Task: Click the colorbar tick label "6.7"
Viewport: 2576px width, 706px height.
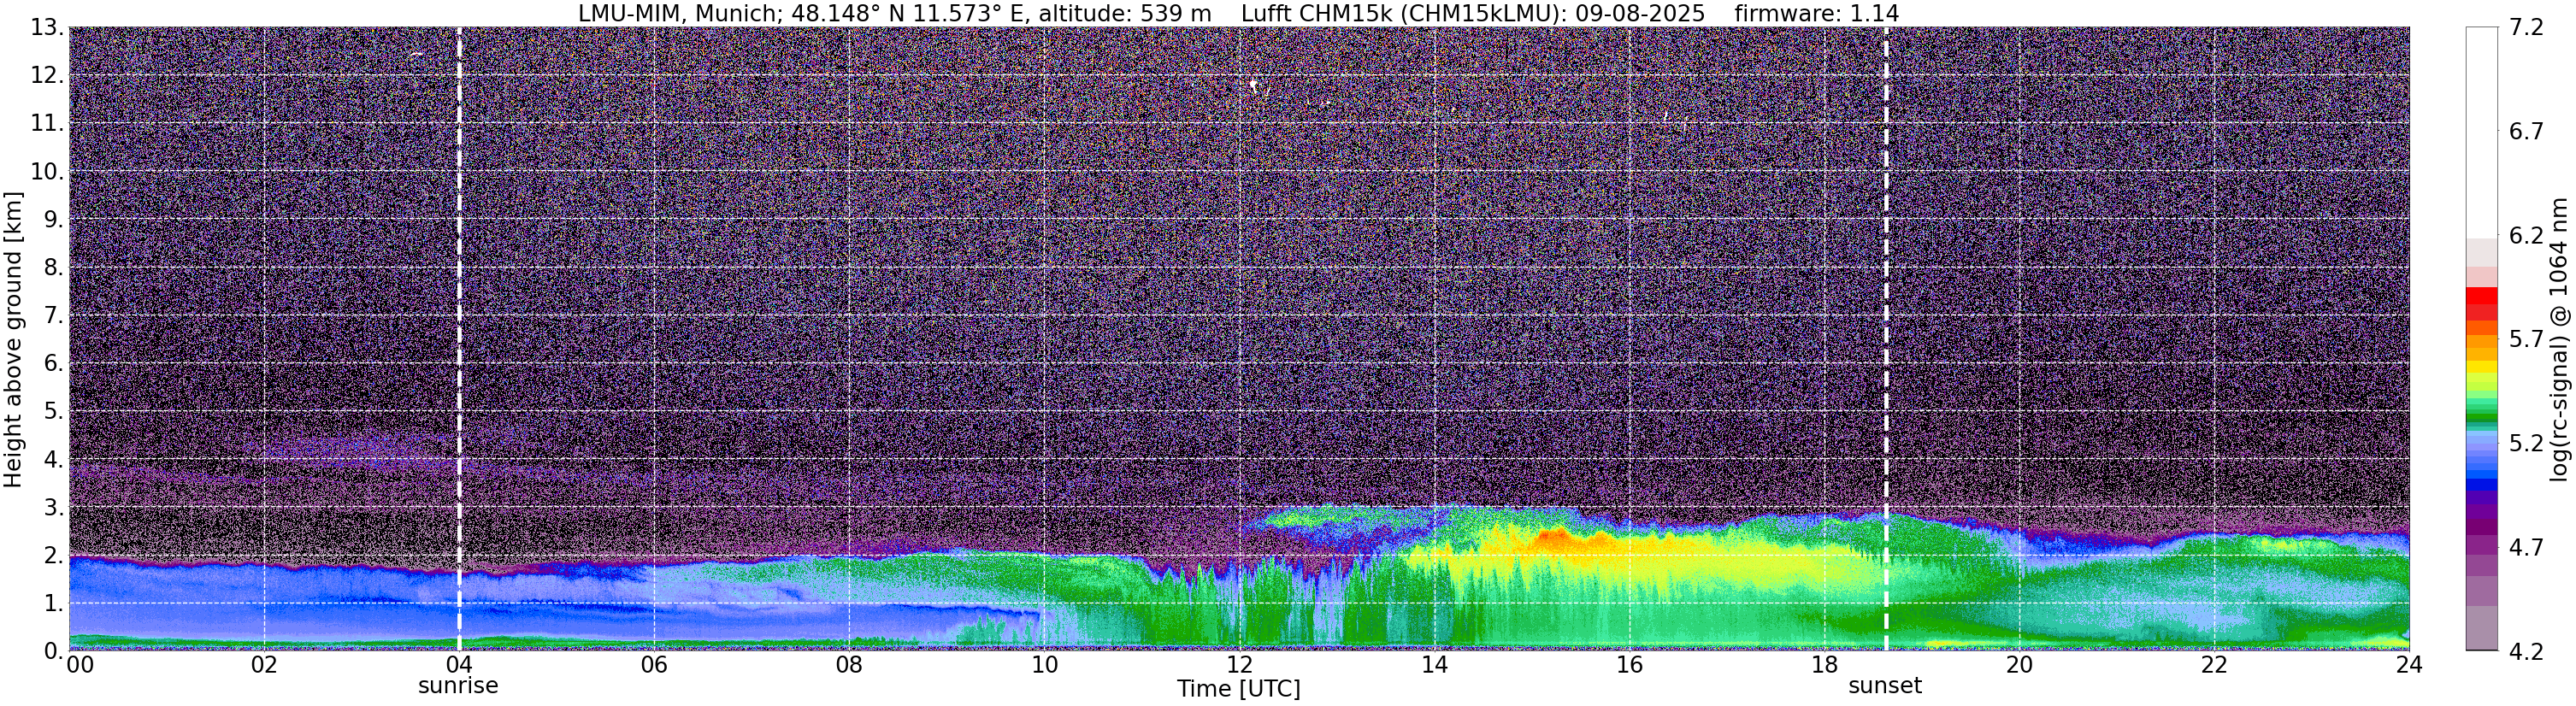Action: coord(2526,132)
